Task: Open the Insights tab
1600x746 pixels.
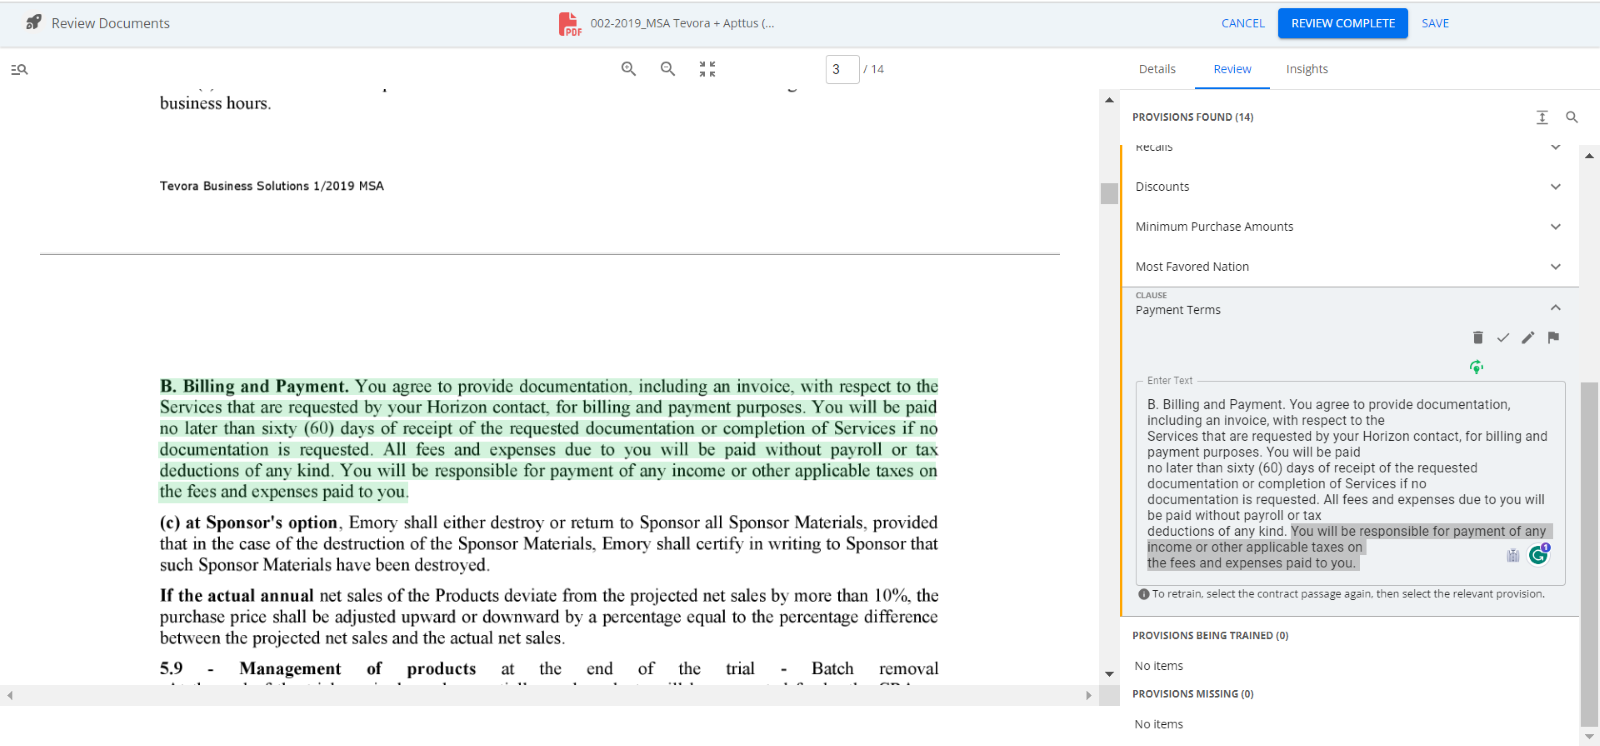Action: click(1306, 69)
